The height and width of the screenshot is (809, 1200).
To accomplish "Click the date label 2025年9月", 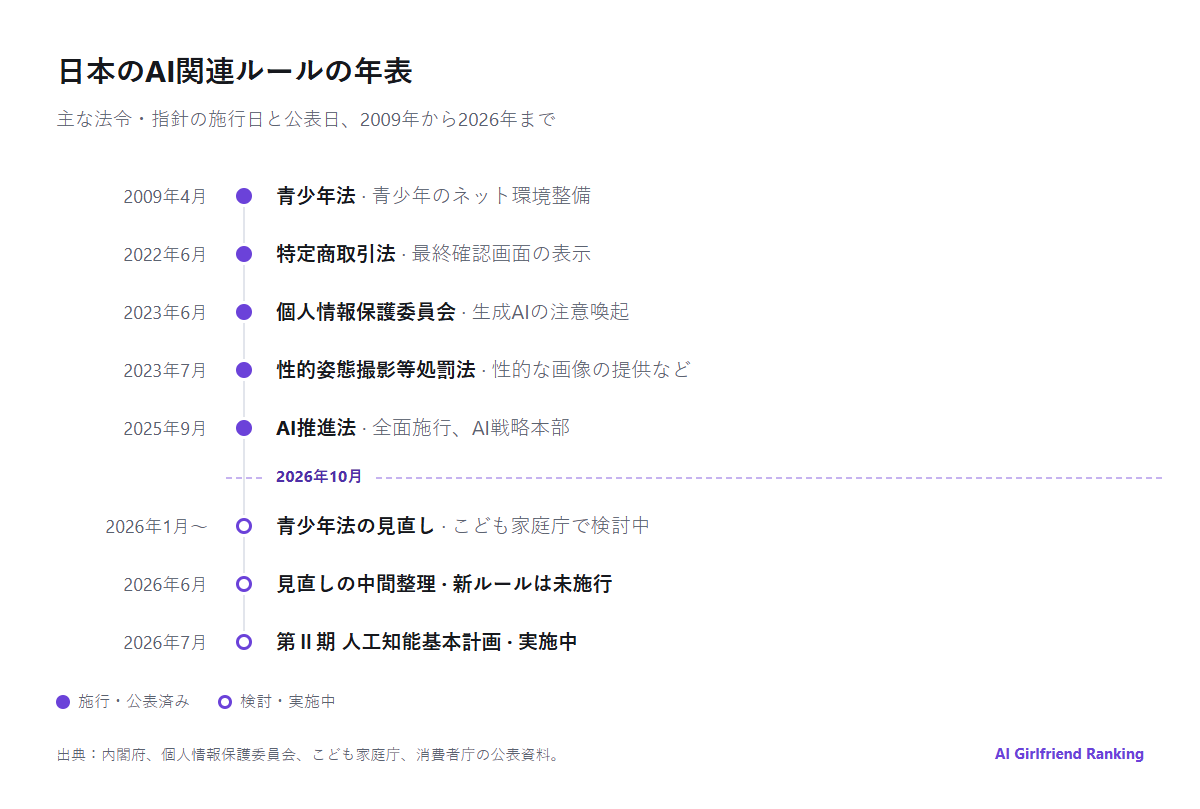I will pos(165,428).
